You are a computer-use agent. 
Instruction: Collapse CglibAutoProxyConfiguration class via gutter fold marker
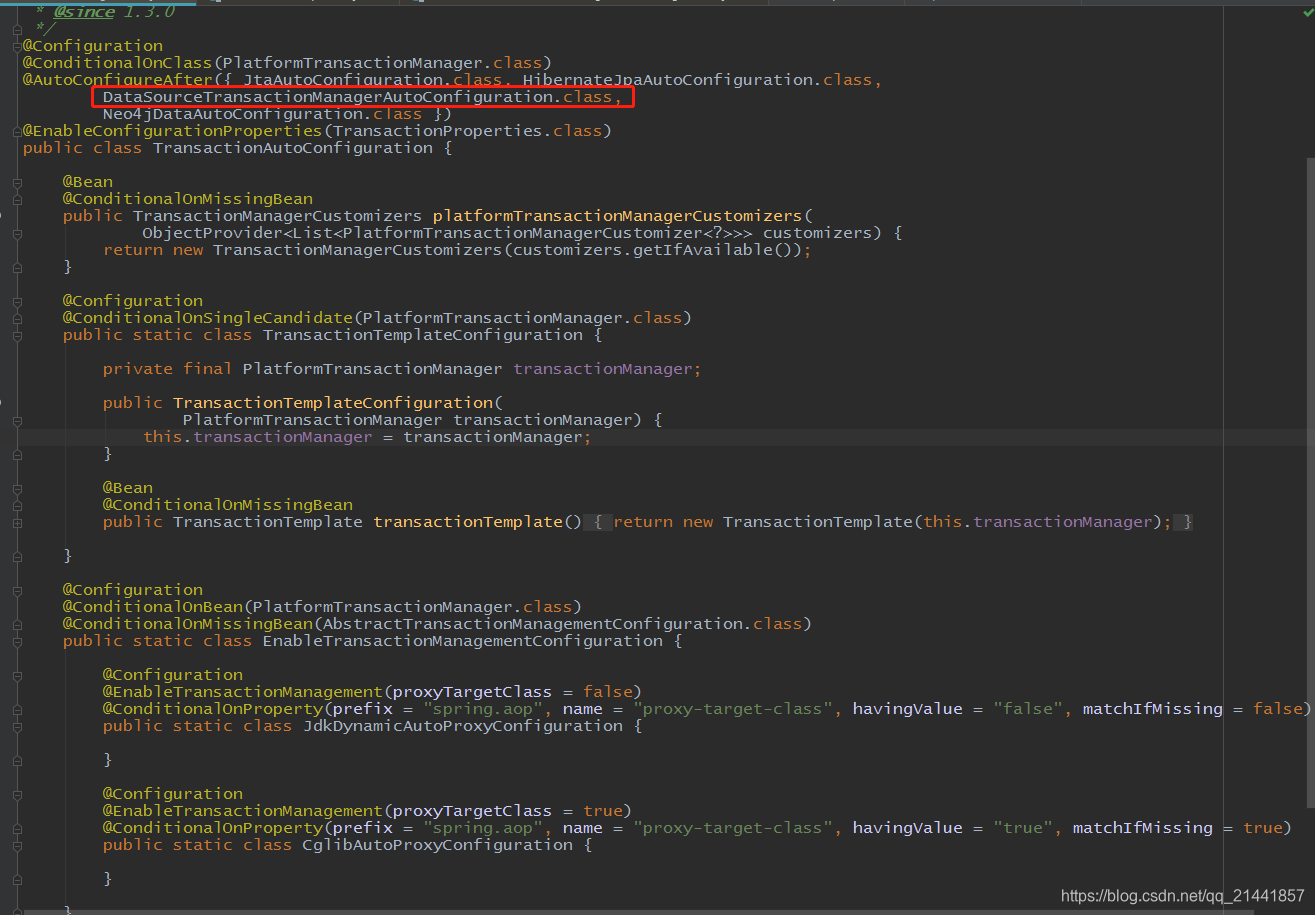pos(17,845)
